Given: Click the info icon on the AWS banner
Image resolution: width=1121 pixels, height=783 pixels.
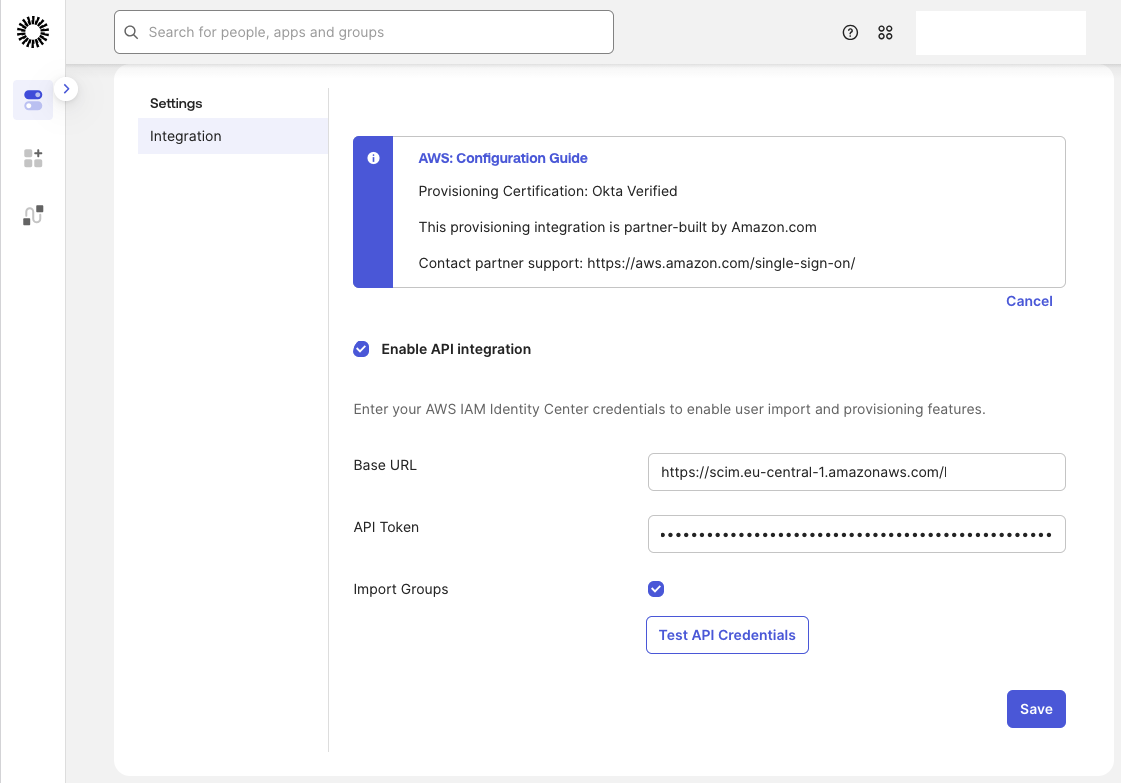Looking at the screenshot, I should tap(373, 157).
